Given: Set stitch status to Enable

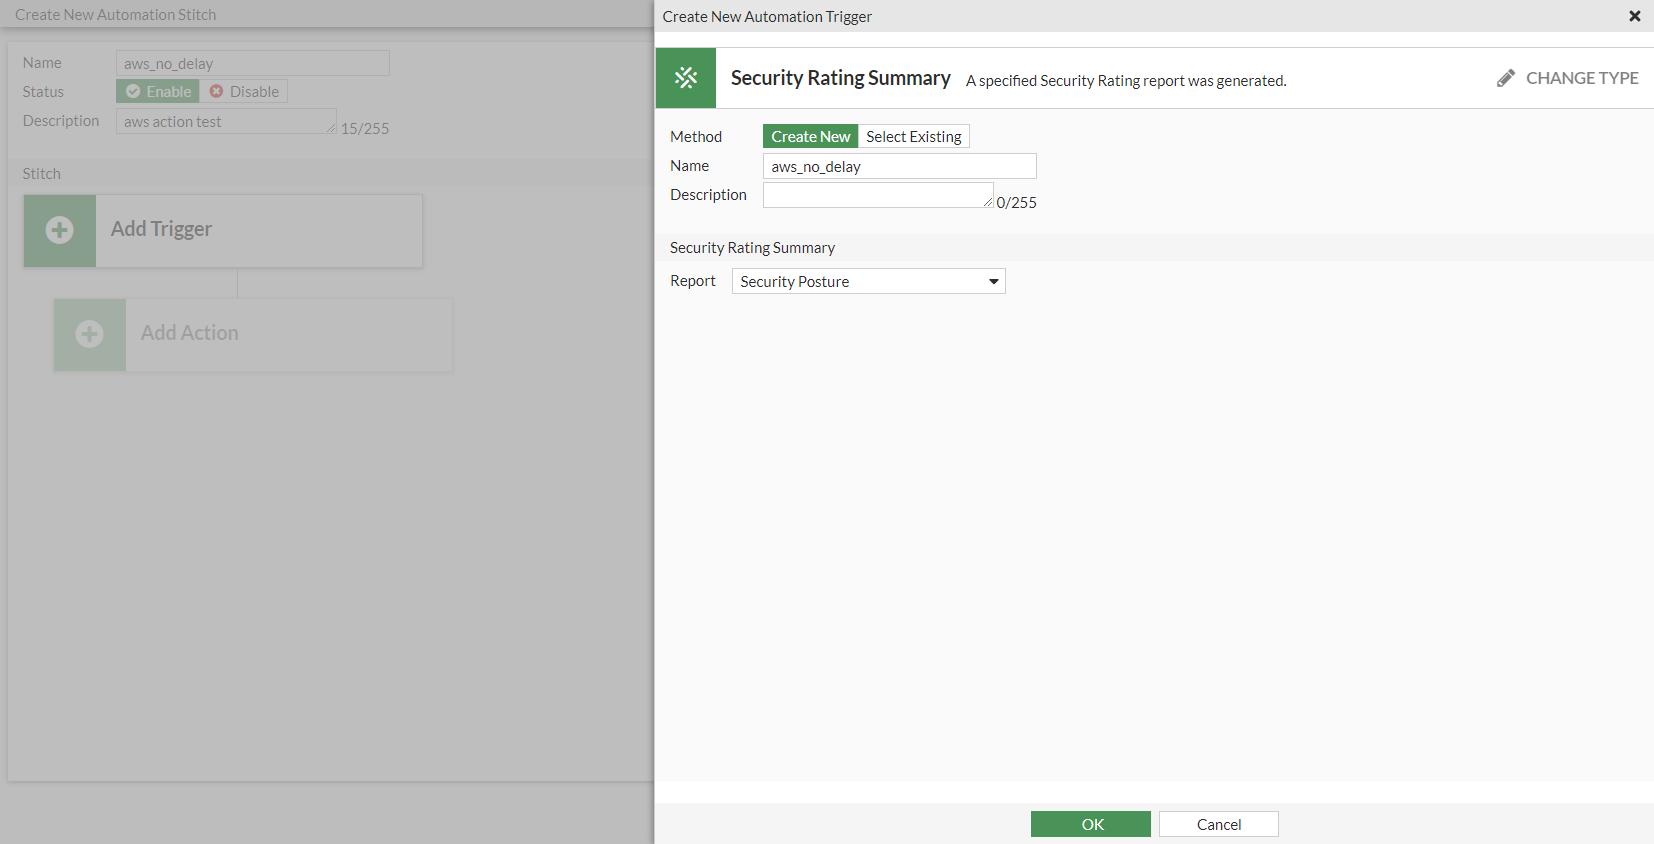Looking at the screenshot, I should coord(158,91).
